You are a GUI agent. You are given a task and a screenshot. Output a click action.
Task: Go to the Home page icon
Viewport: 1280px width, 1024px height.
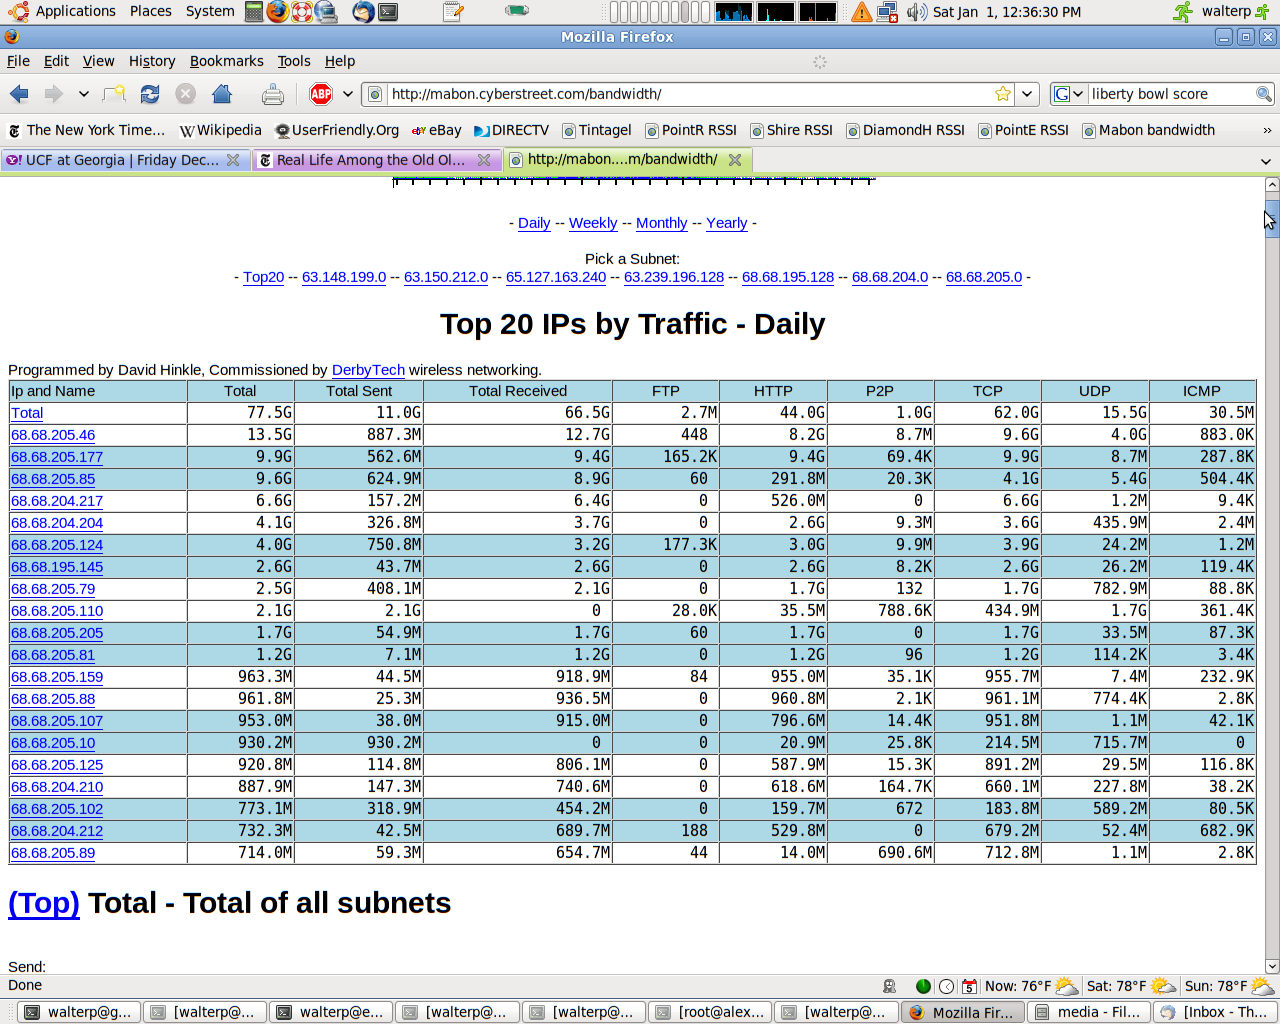coord(222,94)
